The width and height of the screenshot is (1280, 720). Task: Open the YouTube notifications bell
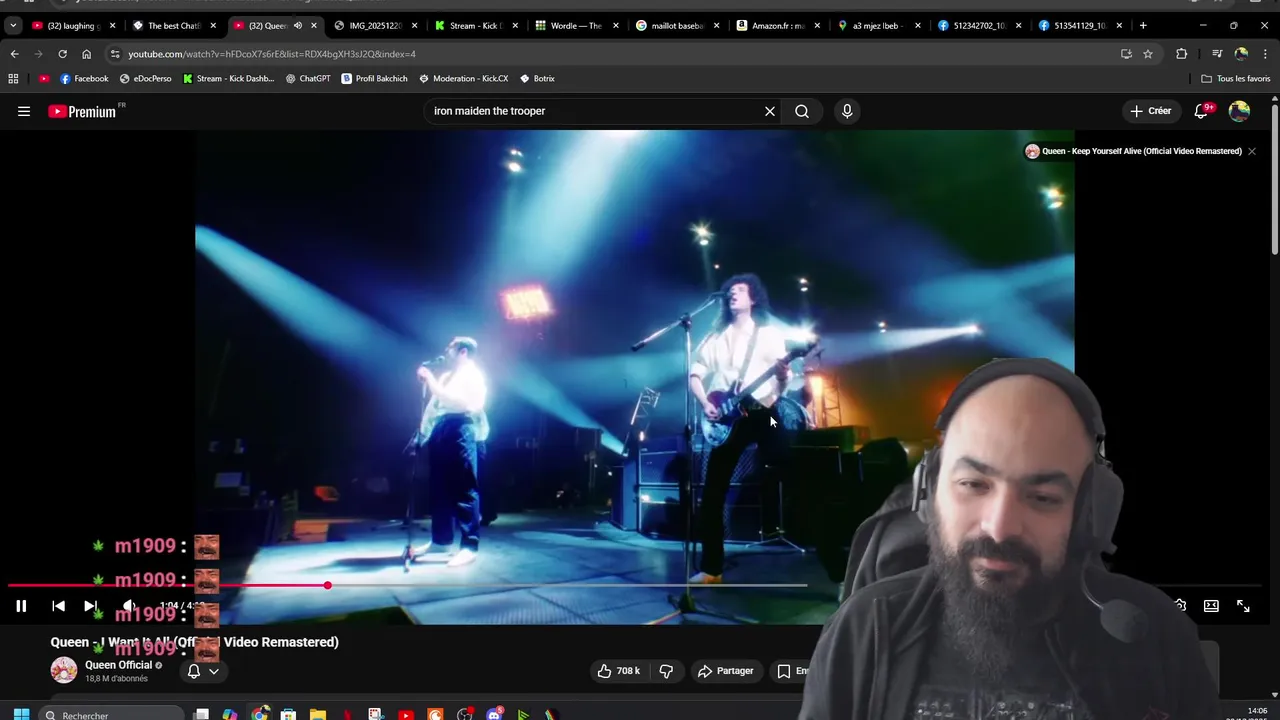pos(1201,111)
